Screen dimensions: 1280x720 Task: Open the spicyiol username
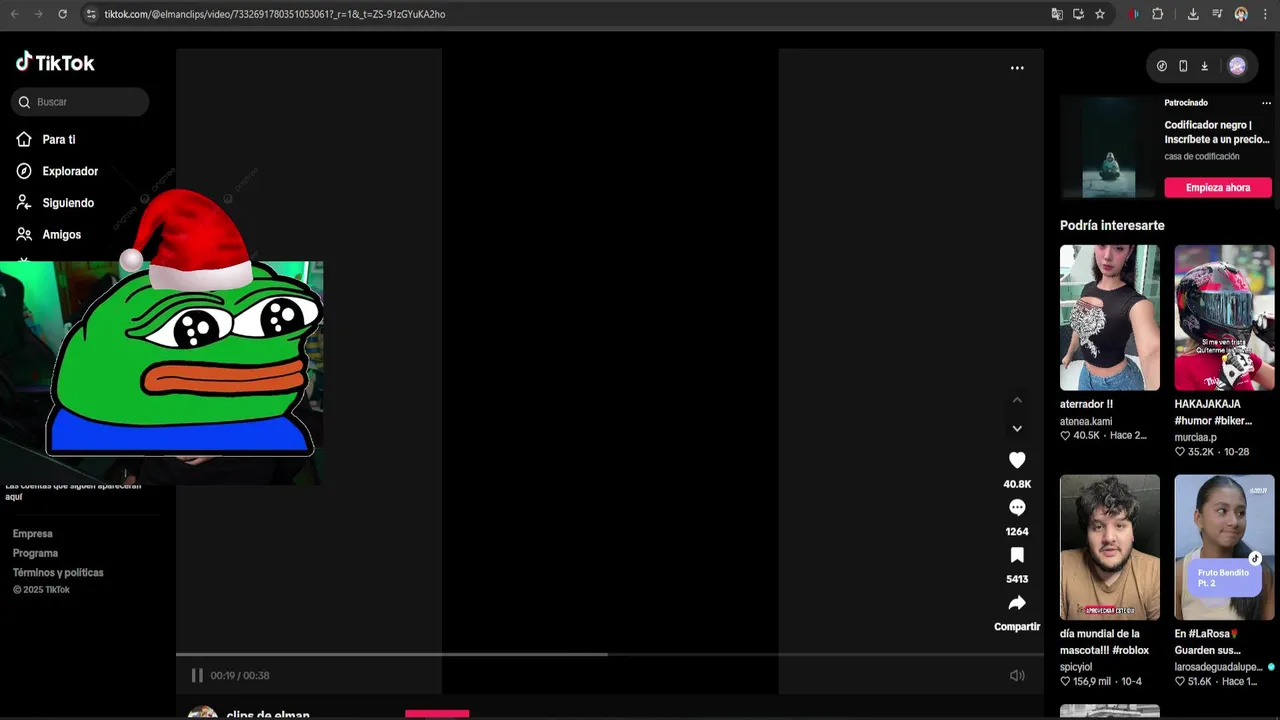(1076, 667)
